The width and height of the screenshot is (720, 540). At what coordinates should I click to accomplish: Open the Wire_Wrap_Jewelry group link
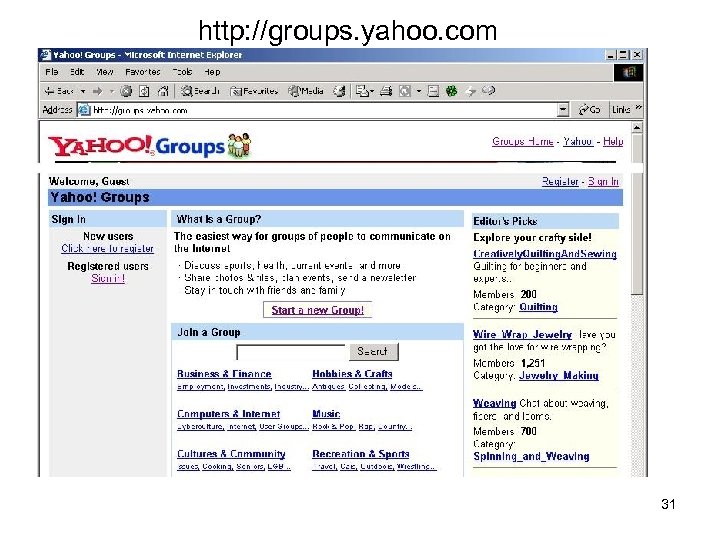coord(522,334)
